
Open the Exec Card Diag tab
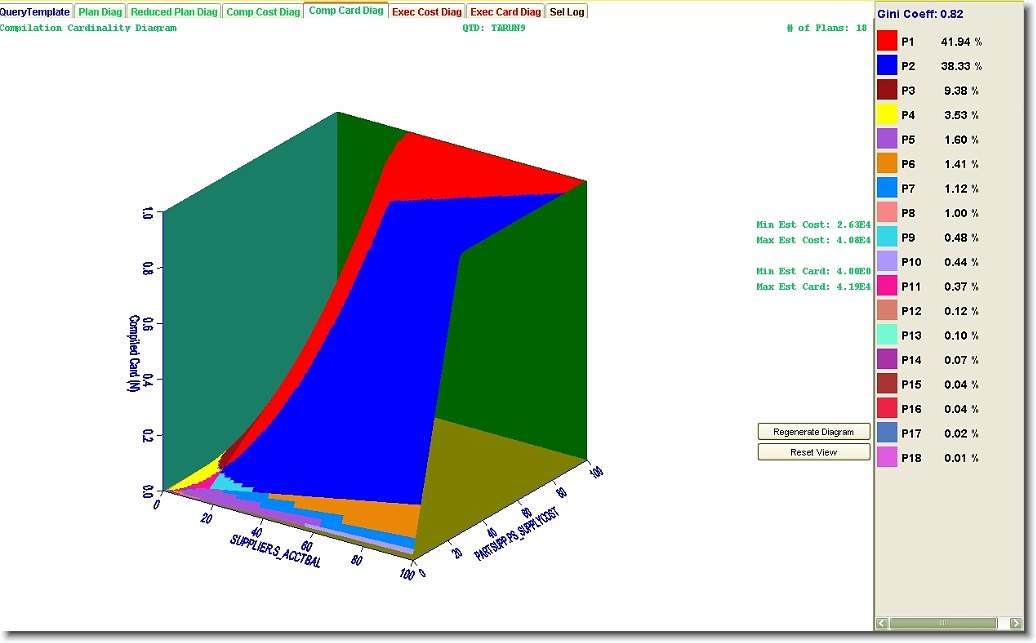(x=505, y=12)
